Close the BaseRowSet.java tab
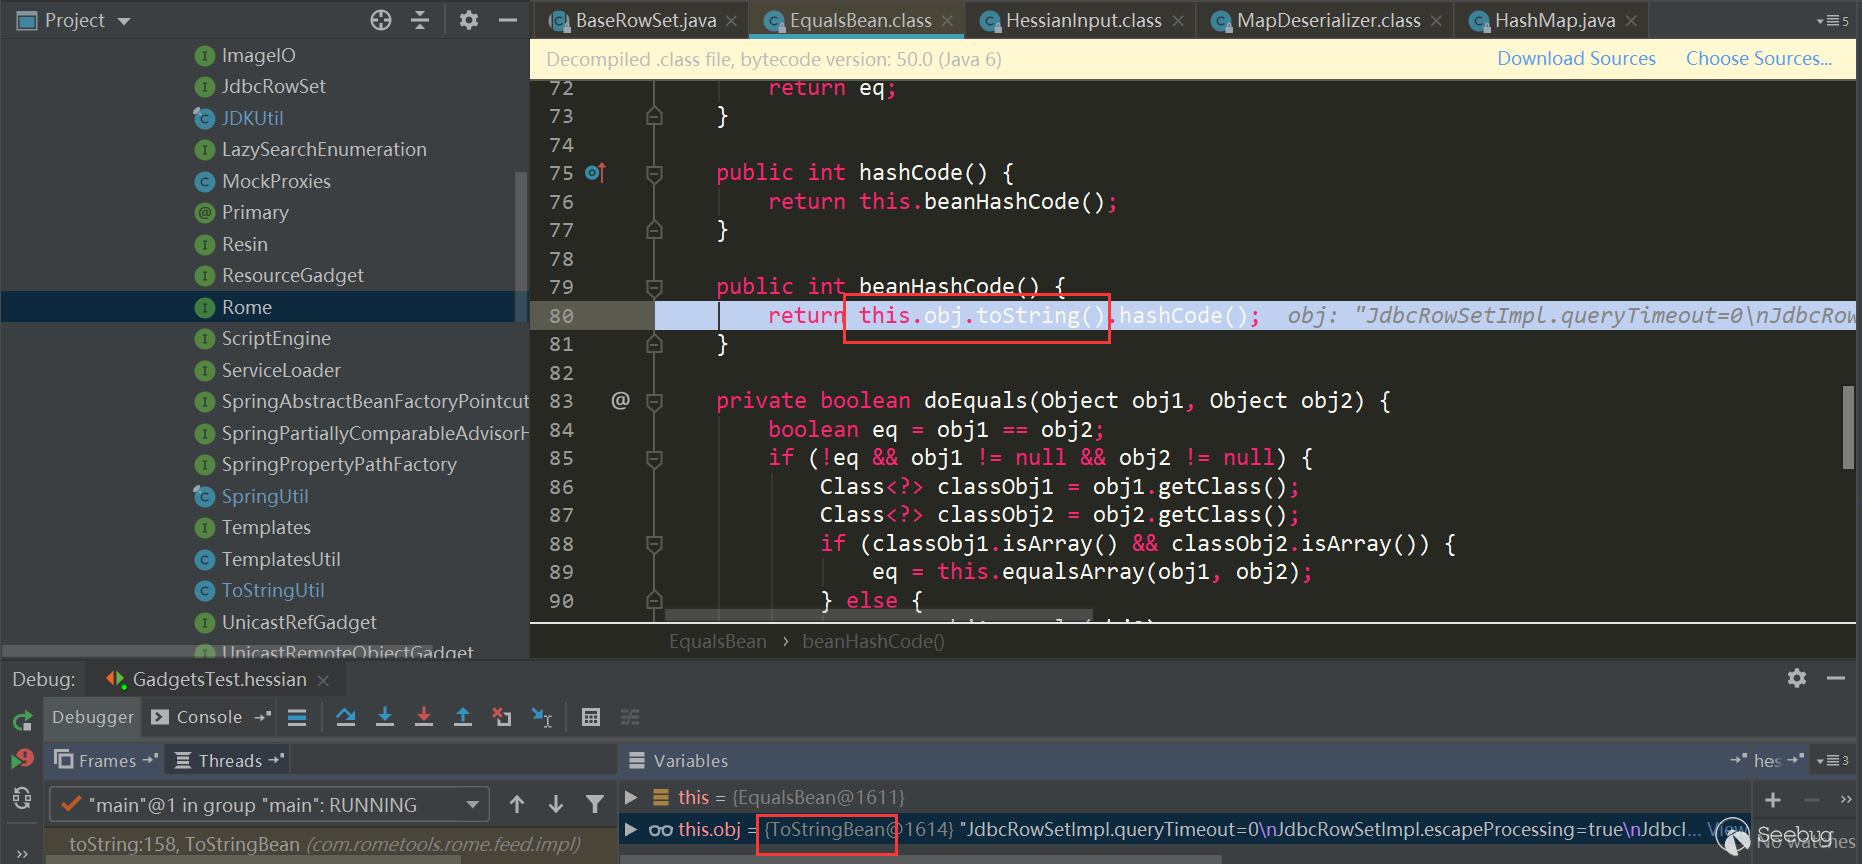 pos(731,21)
